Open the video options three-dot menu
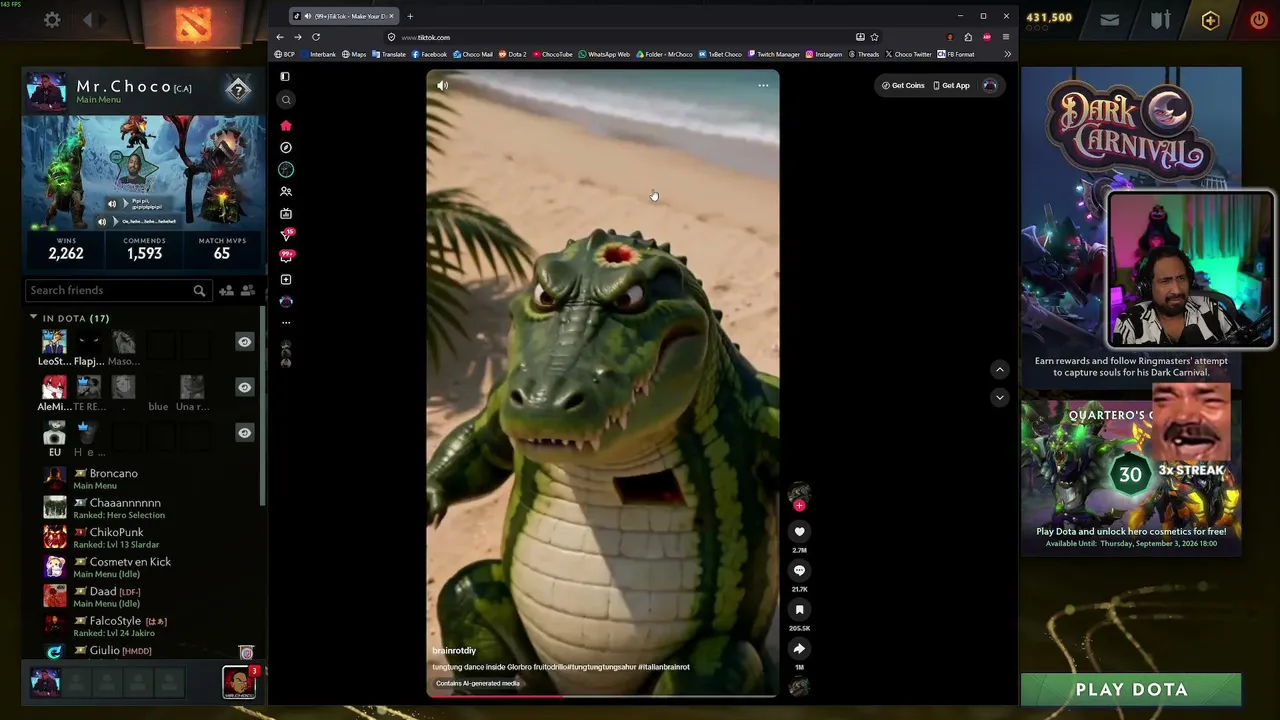This screenshot has width=1280, height=720. coord(763,86)
